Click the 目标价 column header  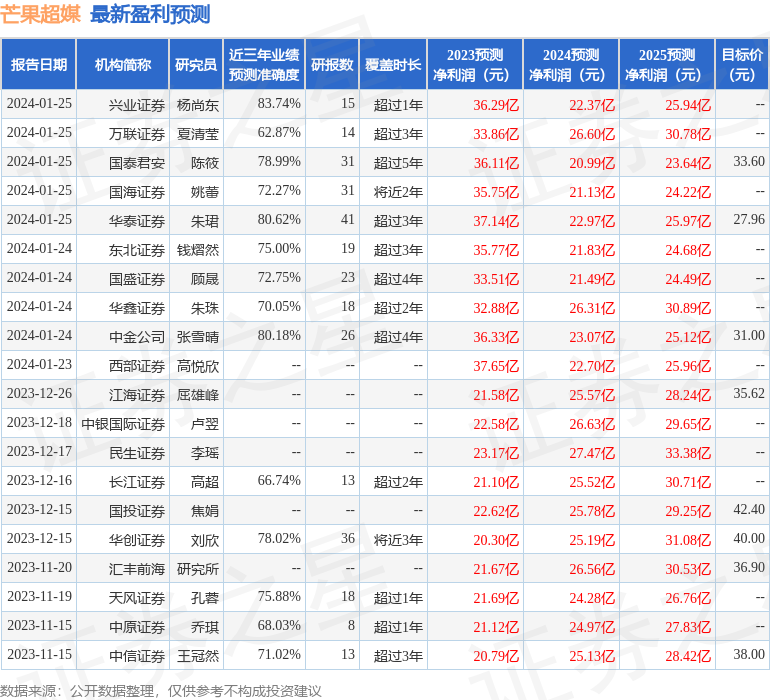742,64
